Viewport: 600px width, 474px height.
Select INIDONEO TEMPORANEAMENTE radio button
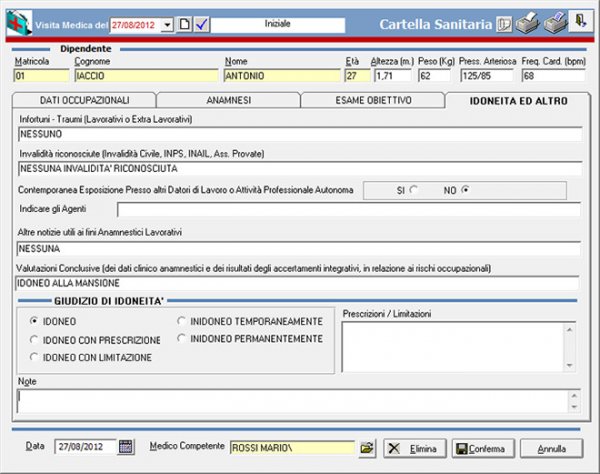point(181,321)
